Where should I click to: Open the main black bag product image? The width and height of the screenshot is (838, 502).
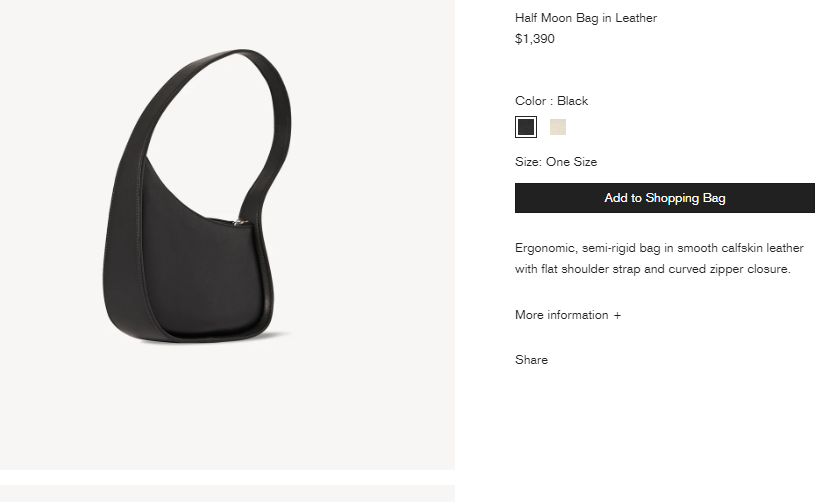click(x=227, y=235)
